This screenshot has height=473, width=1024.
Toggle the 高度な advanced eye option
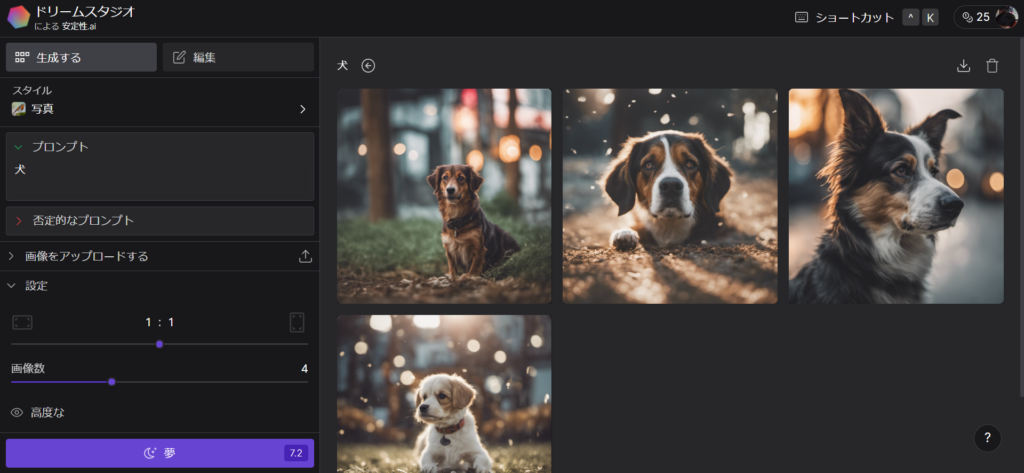[x=17, y=412]
